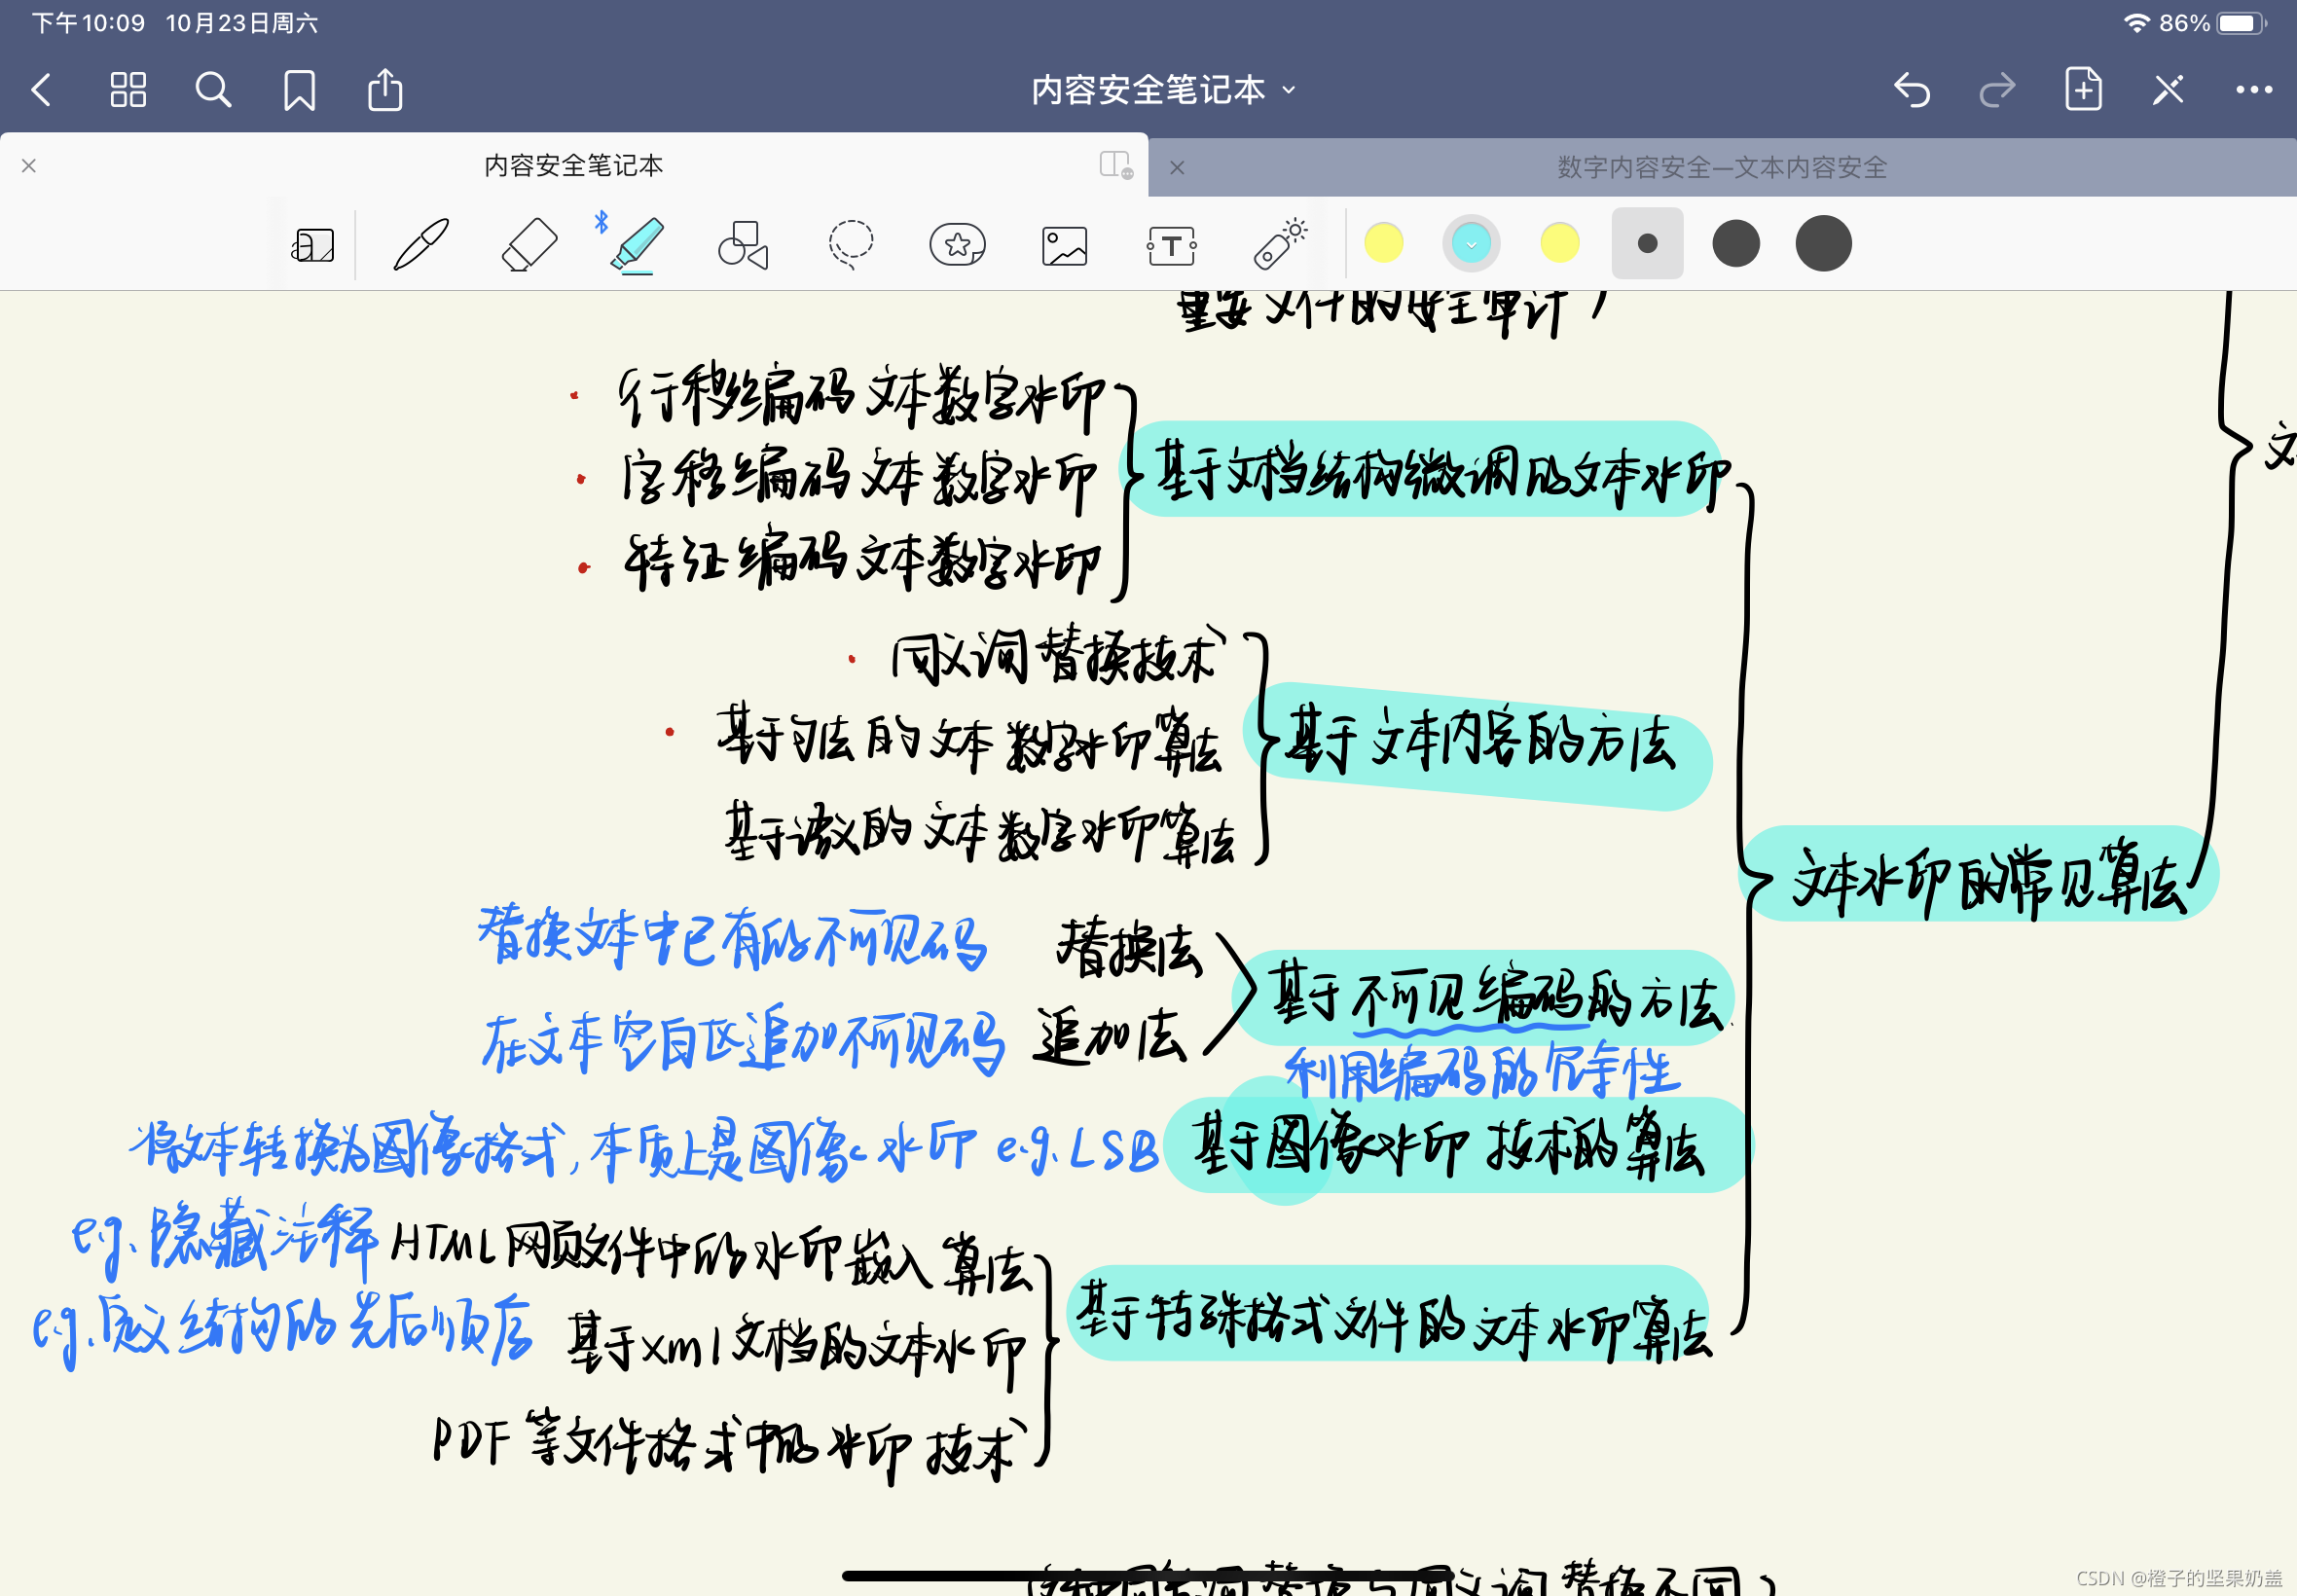Open the search magnifier
2297x1596 pixels.
pos(213,90)
